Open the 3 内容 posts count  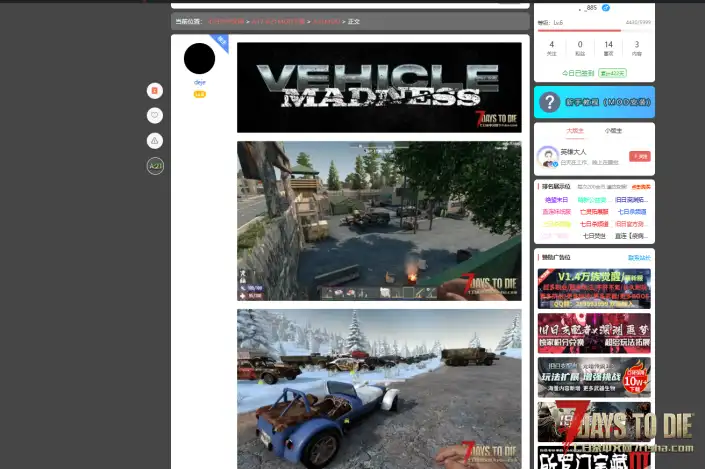click(x=637, y=48)
